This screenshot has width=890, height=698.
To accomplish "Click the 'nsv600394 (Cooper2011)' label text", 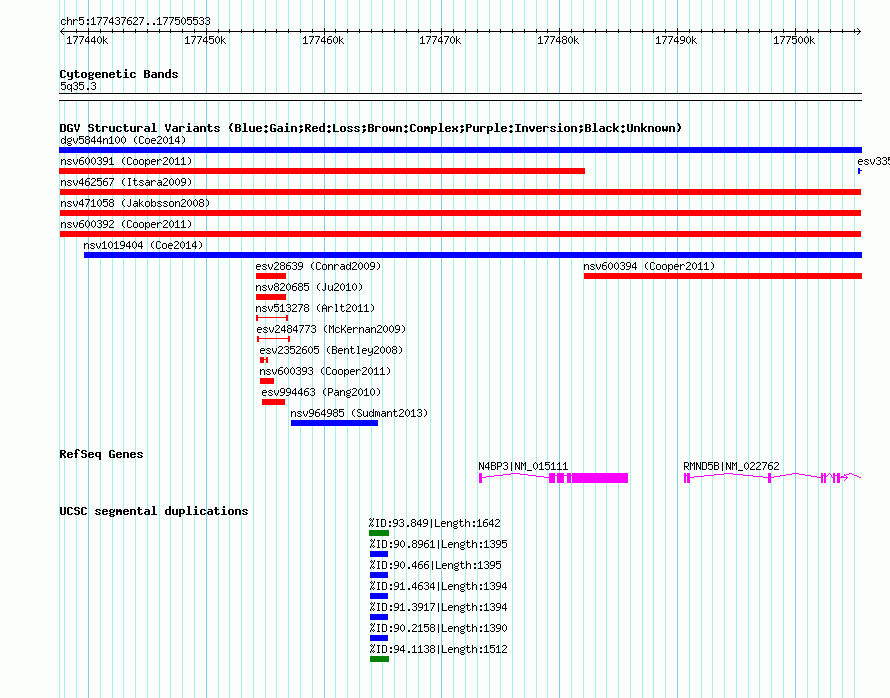I will click(649, 266).
